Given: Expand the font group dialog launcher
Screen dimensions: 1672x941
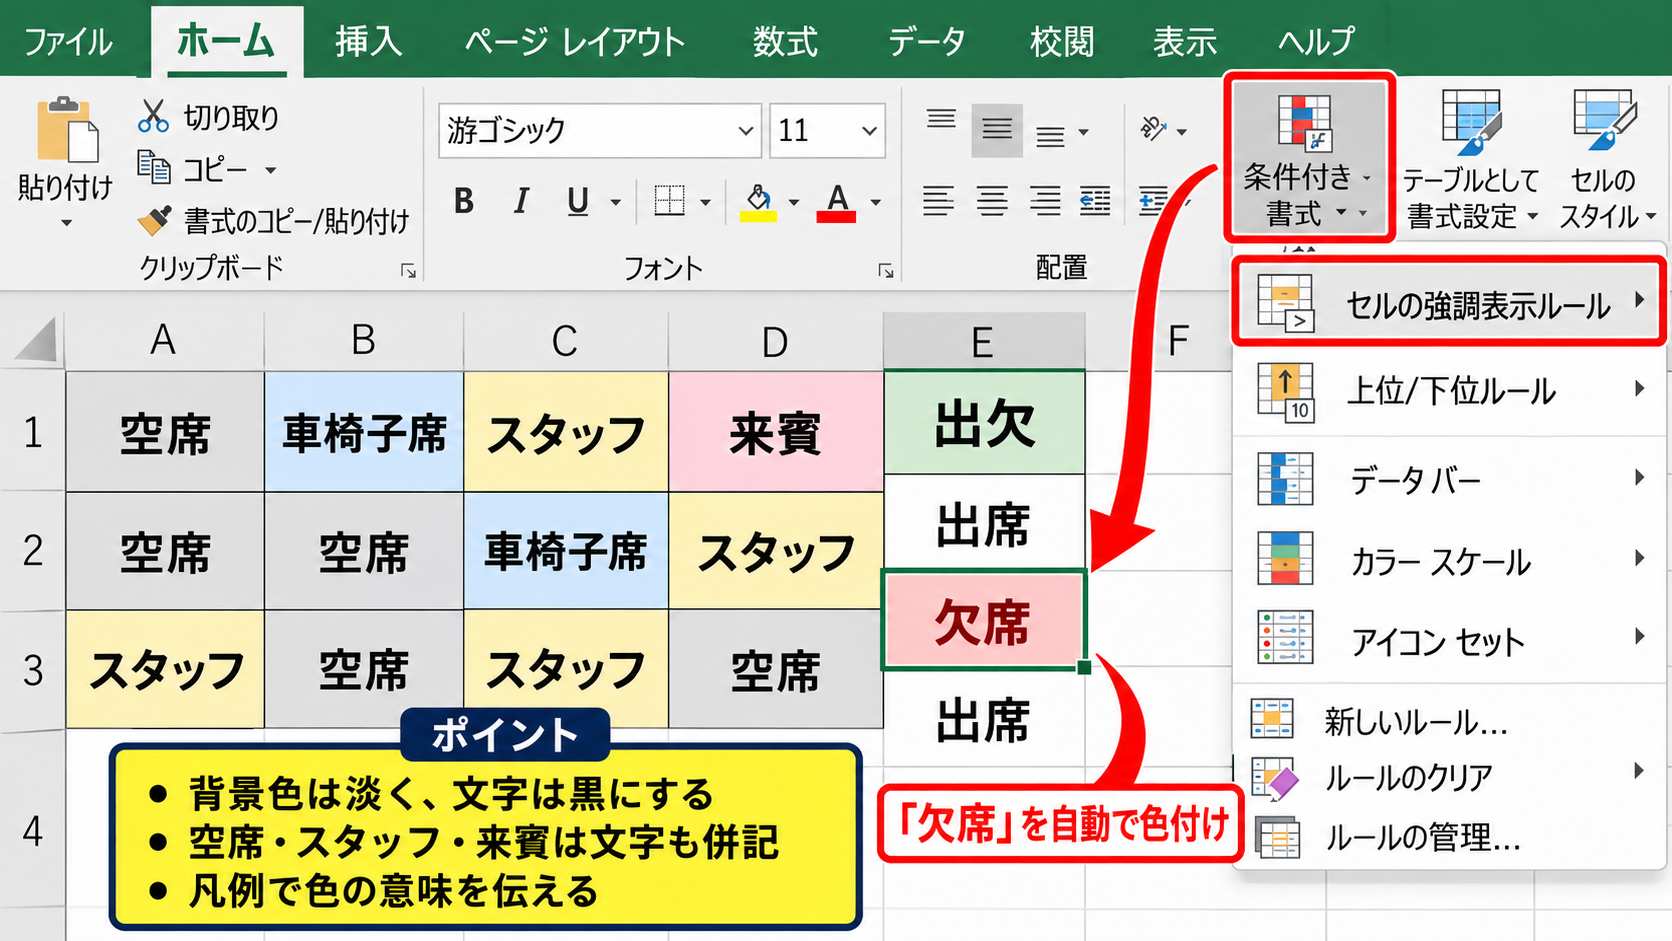Looking at the screenshot, I should pos(886,271).
